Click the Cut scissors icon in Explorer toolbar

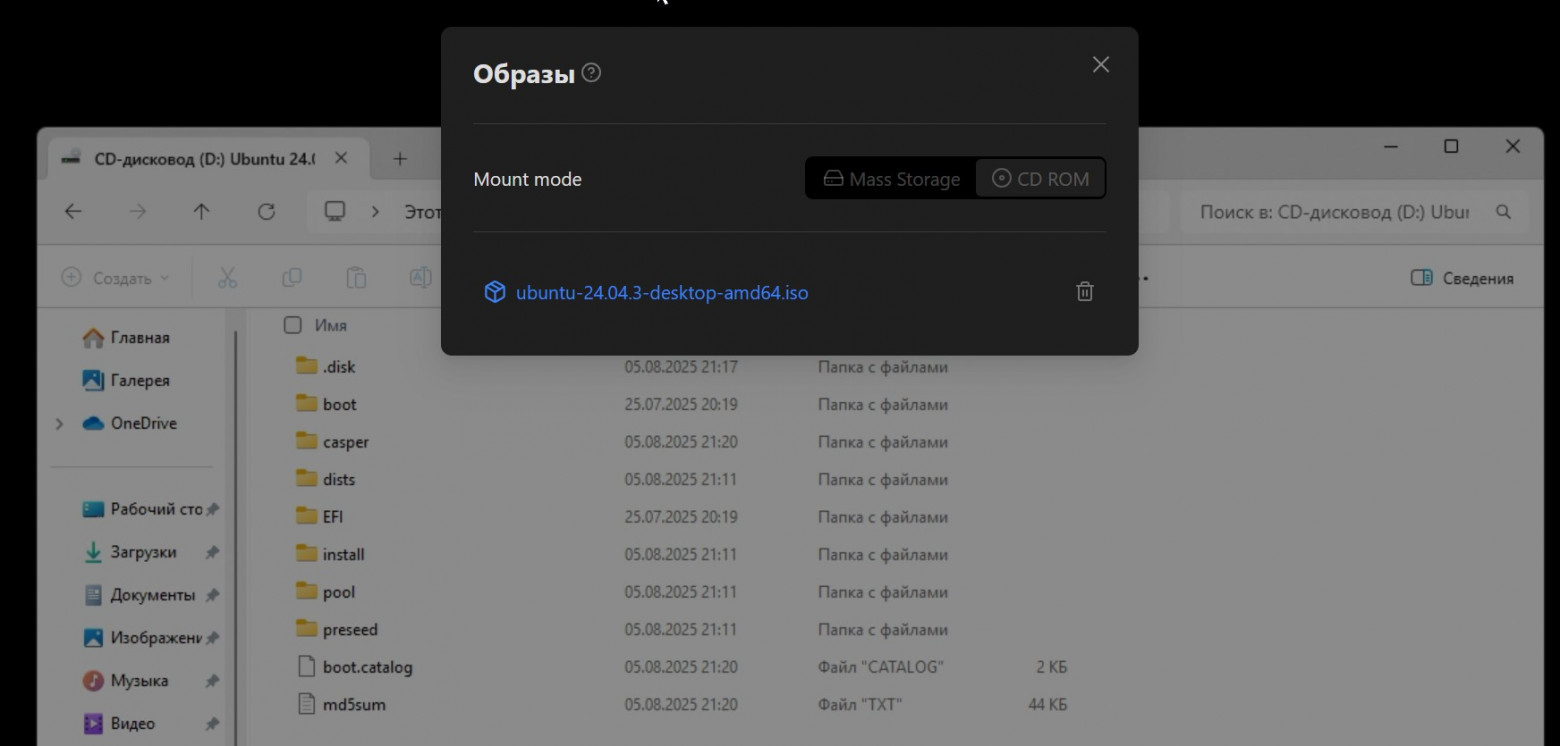coord(228,278)
